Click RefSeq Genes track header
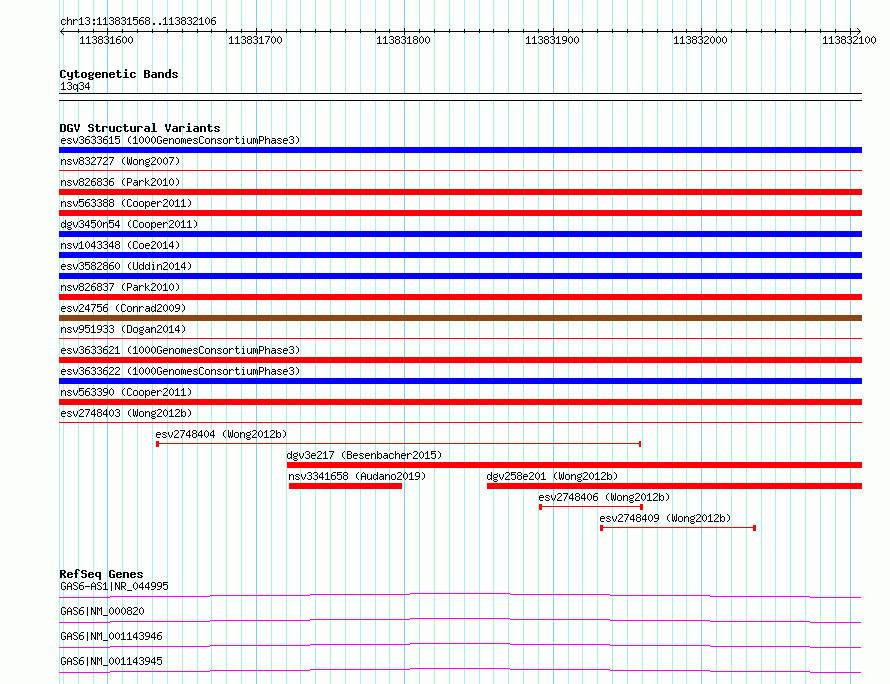890x684 pixels. [101, 574]
